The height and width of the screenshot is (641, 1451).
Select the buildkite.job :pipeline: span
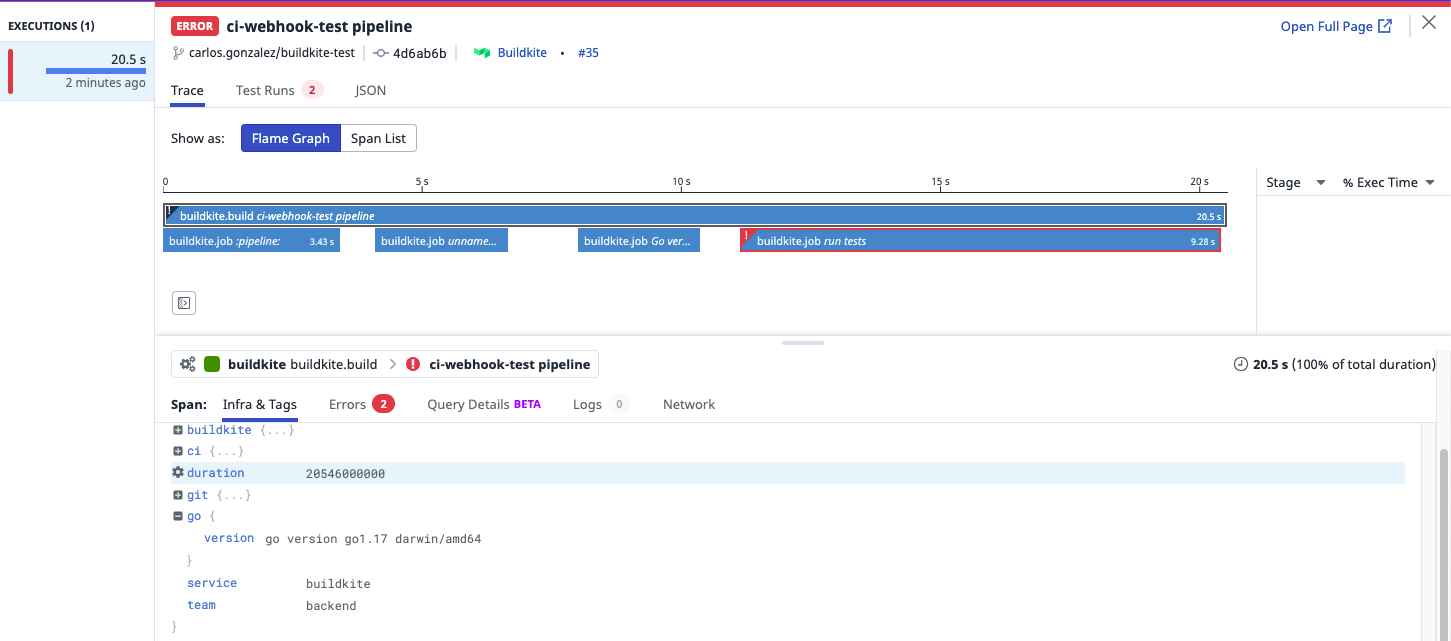(252, 241)
